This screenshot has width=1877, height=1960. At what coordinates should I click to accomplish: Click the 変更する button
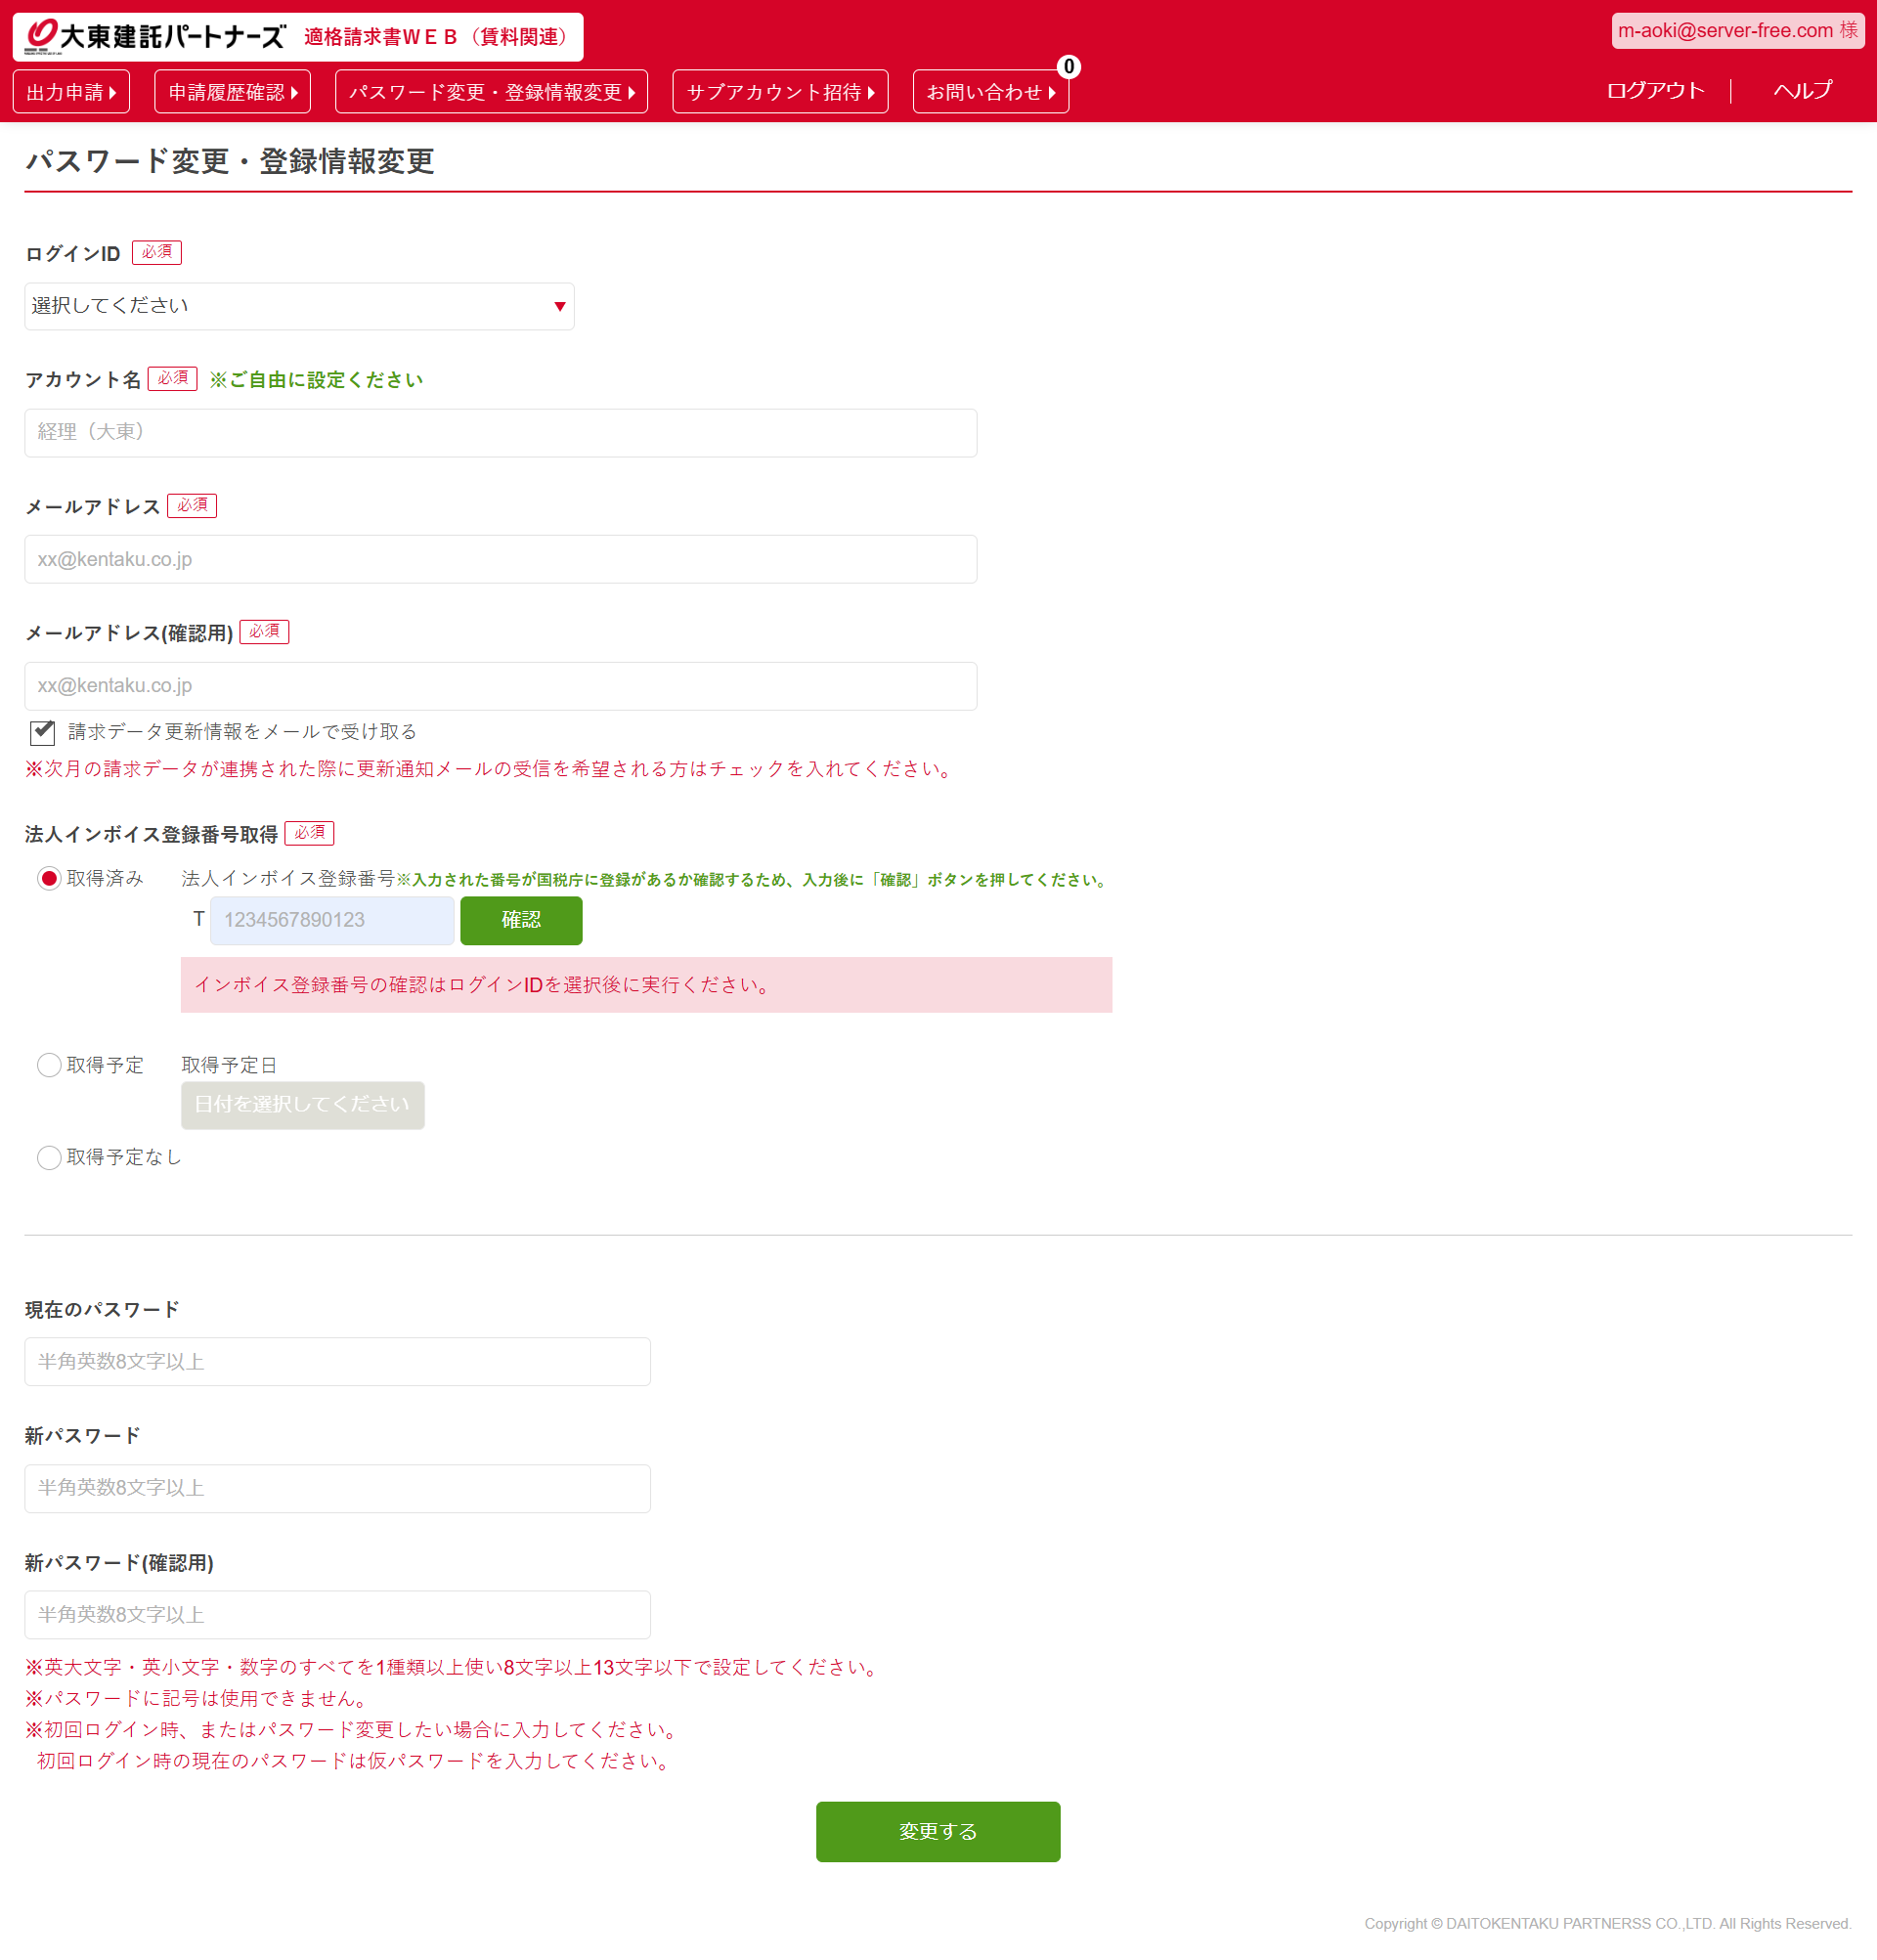click(938, 1832)
